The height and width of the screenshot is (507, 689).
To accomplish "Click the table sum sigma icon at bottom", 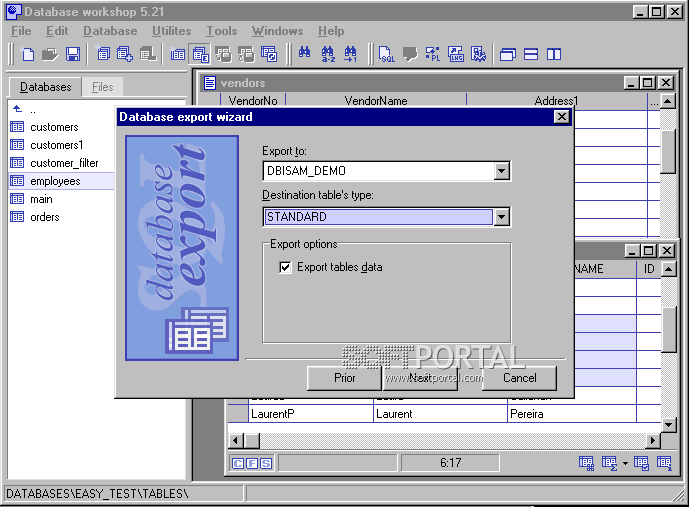I will [x=609, y=463].
